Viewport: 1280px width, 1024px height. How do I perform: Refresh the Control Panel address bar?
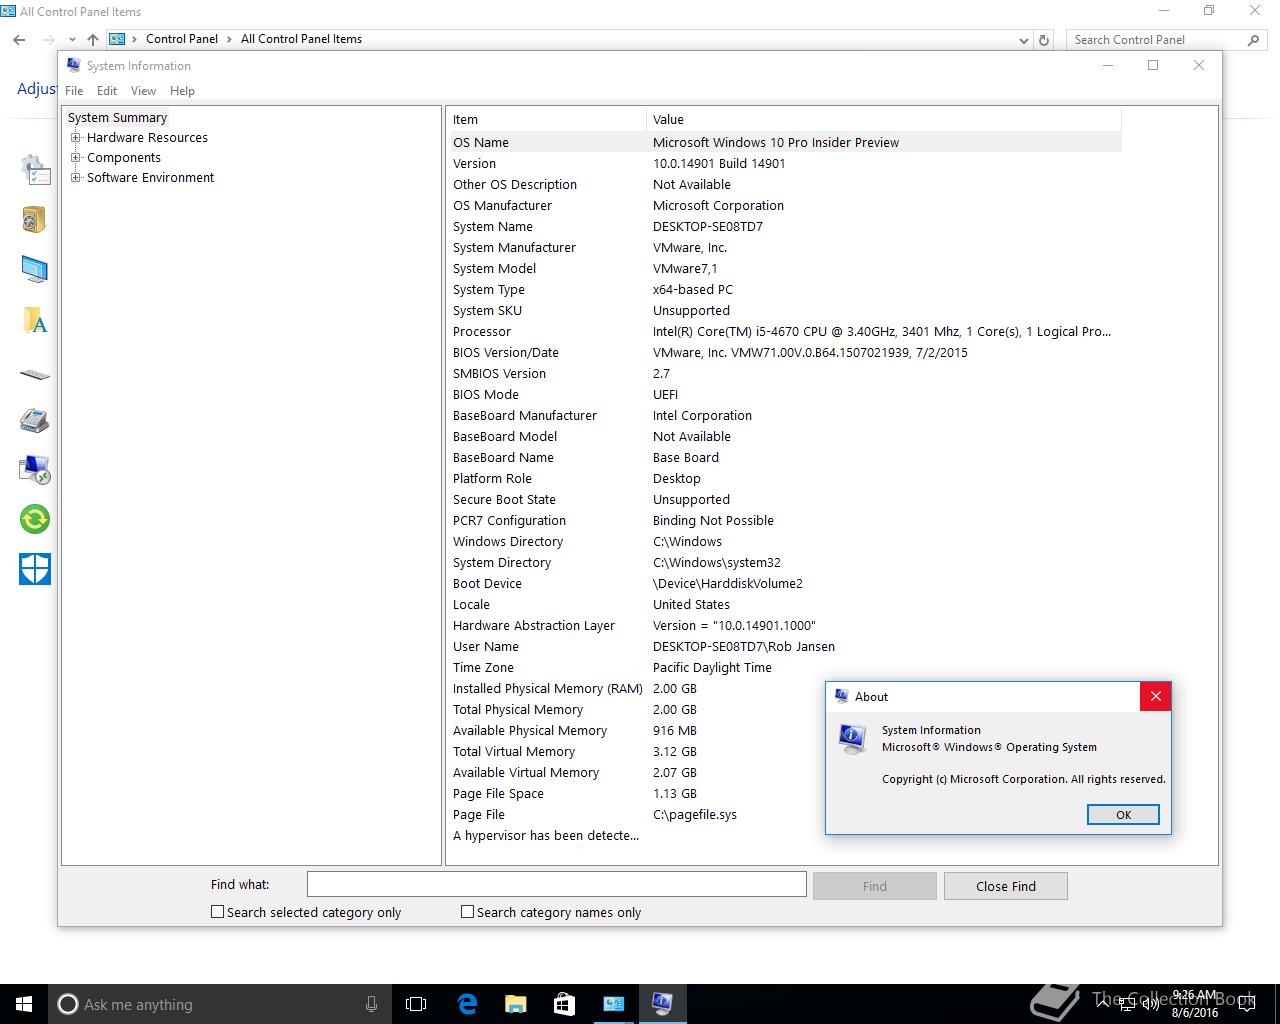point(1044,40)
